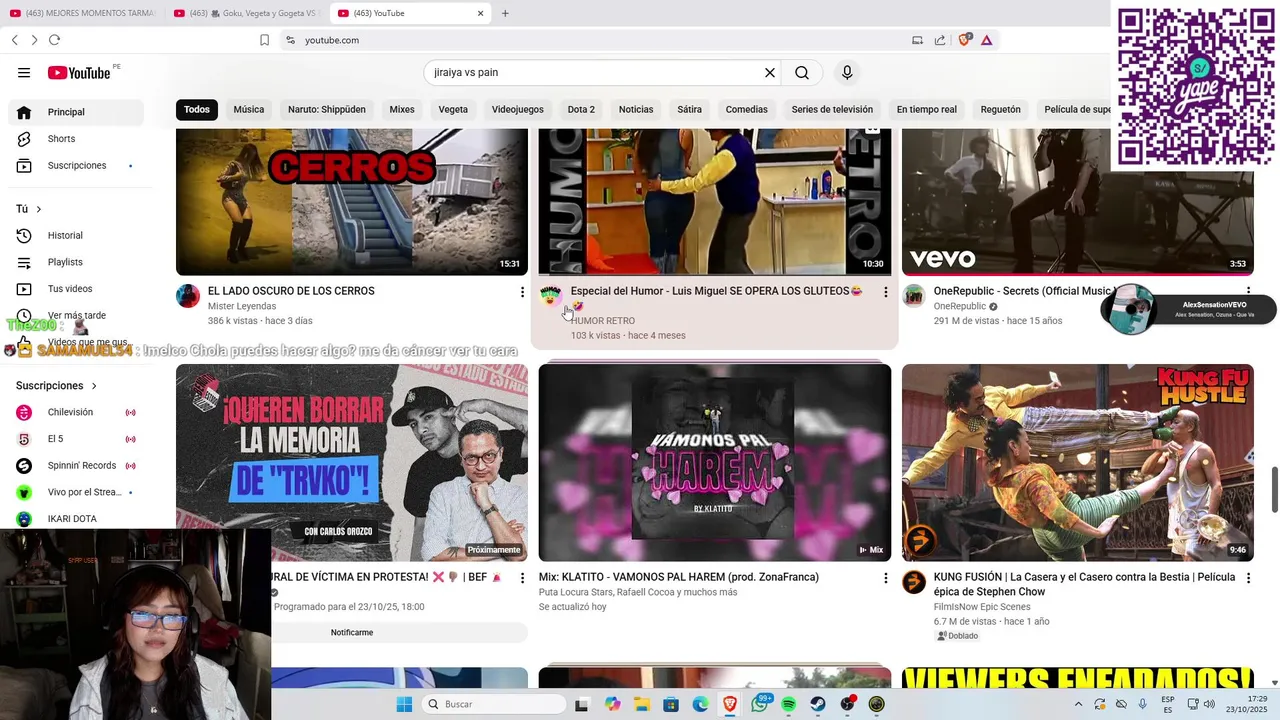The height and width of the screenshot is (720, 1280).
Task: Expand the 'Tú' section chevron
Action: (39, 209)
